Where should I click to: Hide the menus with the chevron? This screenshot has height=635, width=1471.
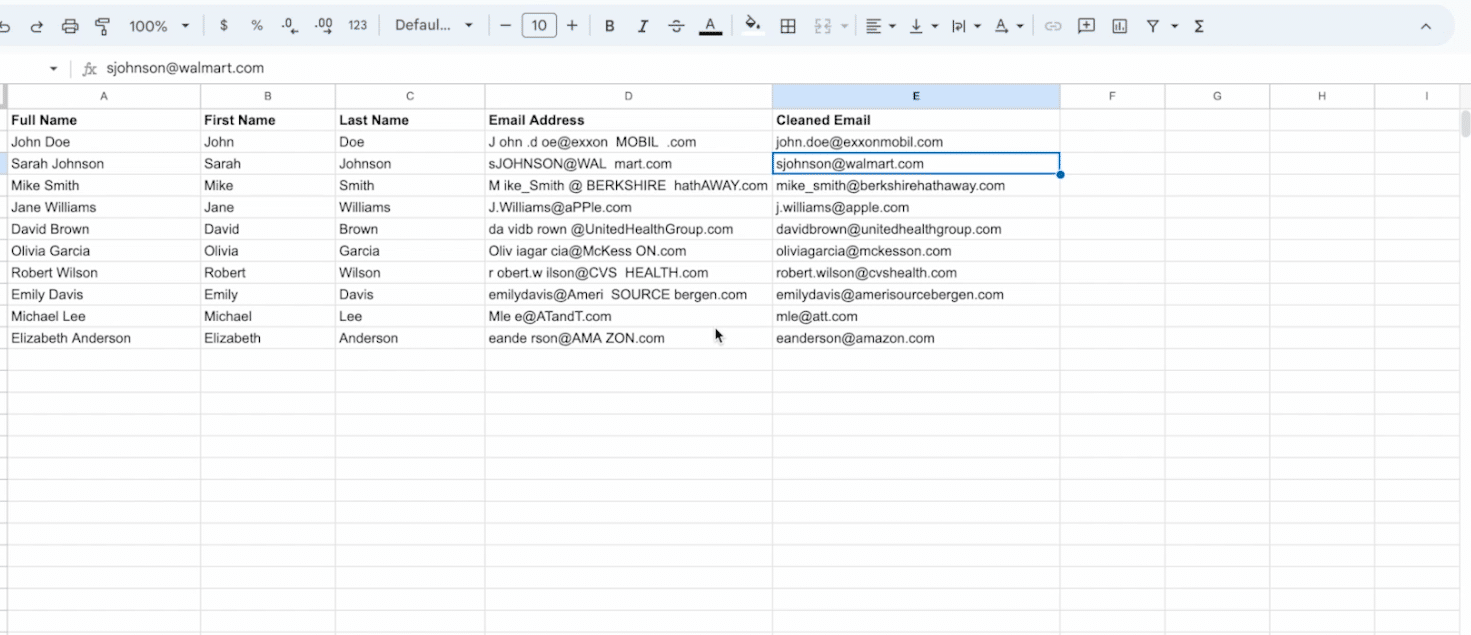pos(1426,26)
